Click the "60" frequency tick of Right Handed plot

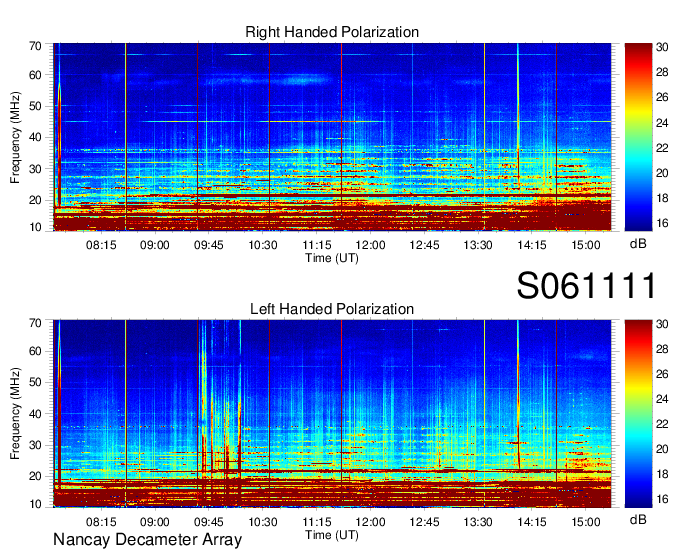[36, 75]
